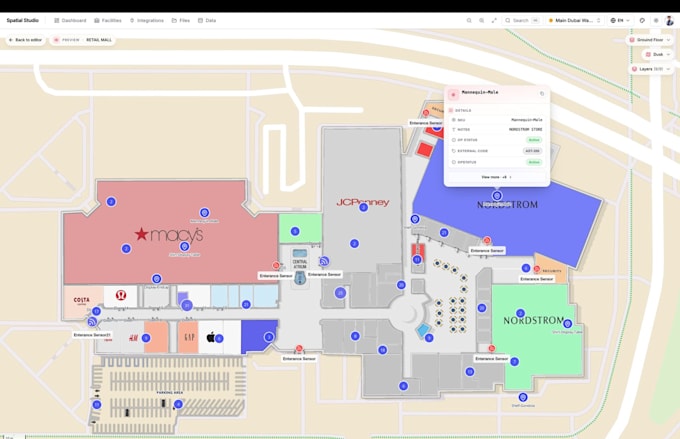Click the H&M store marker

click(x=146, y=338)
